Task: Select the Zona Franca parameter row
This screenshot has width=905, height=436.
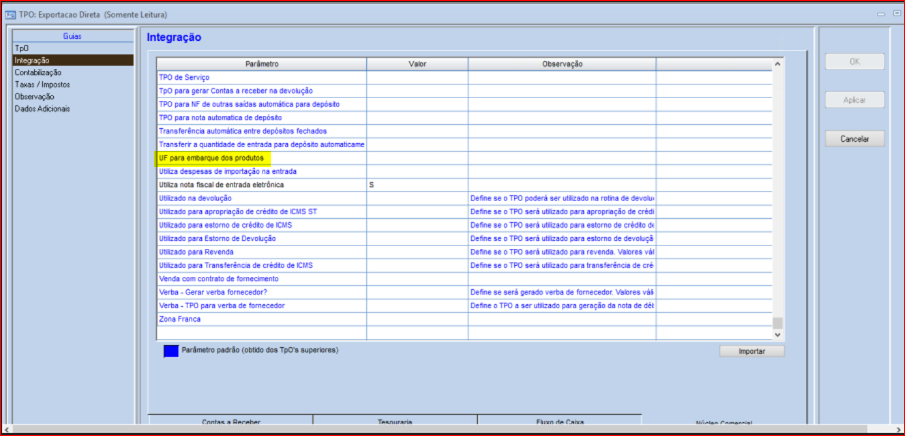Action: point(180,319)
